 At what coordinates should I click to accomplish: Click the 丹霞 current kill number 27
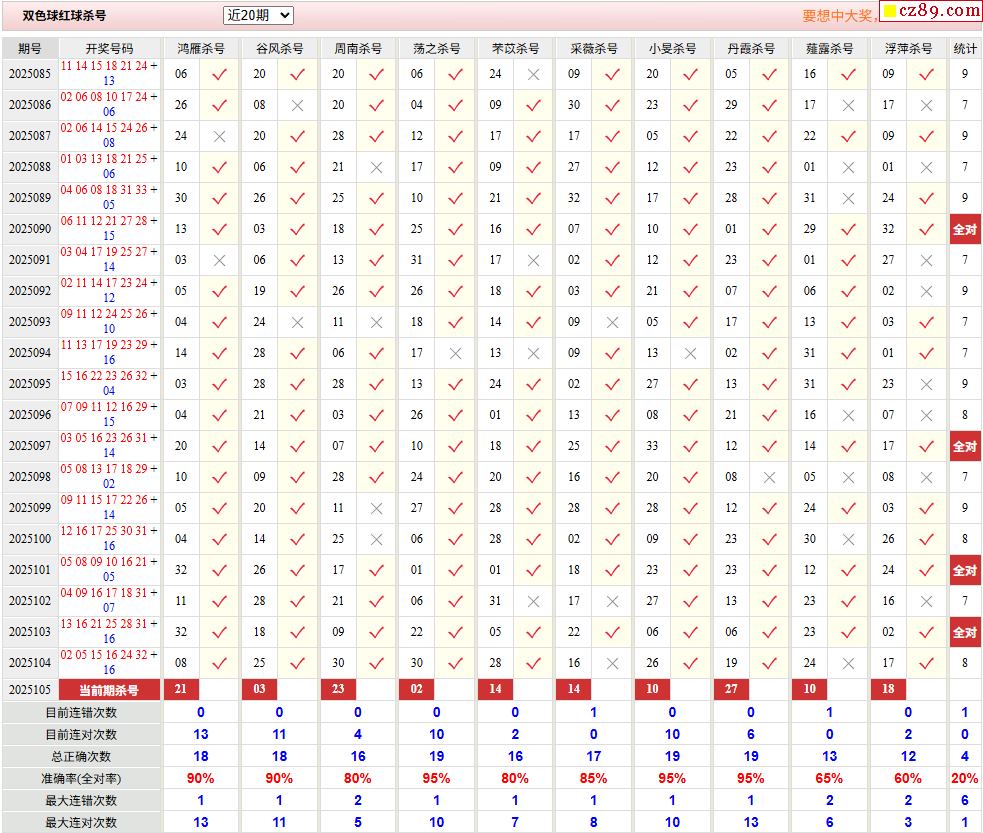click(732, 689)
